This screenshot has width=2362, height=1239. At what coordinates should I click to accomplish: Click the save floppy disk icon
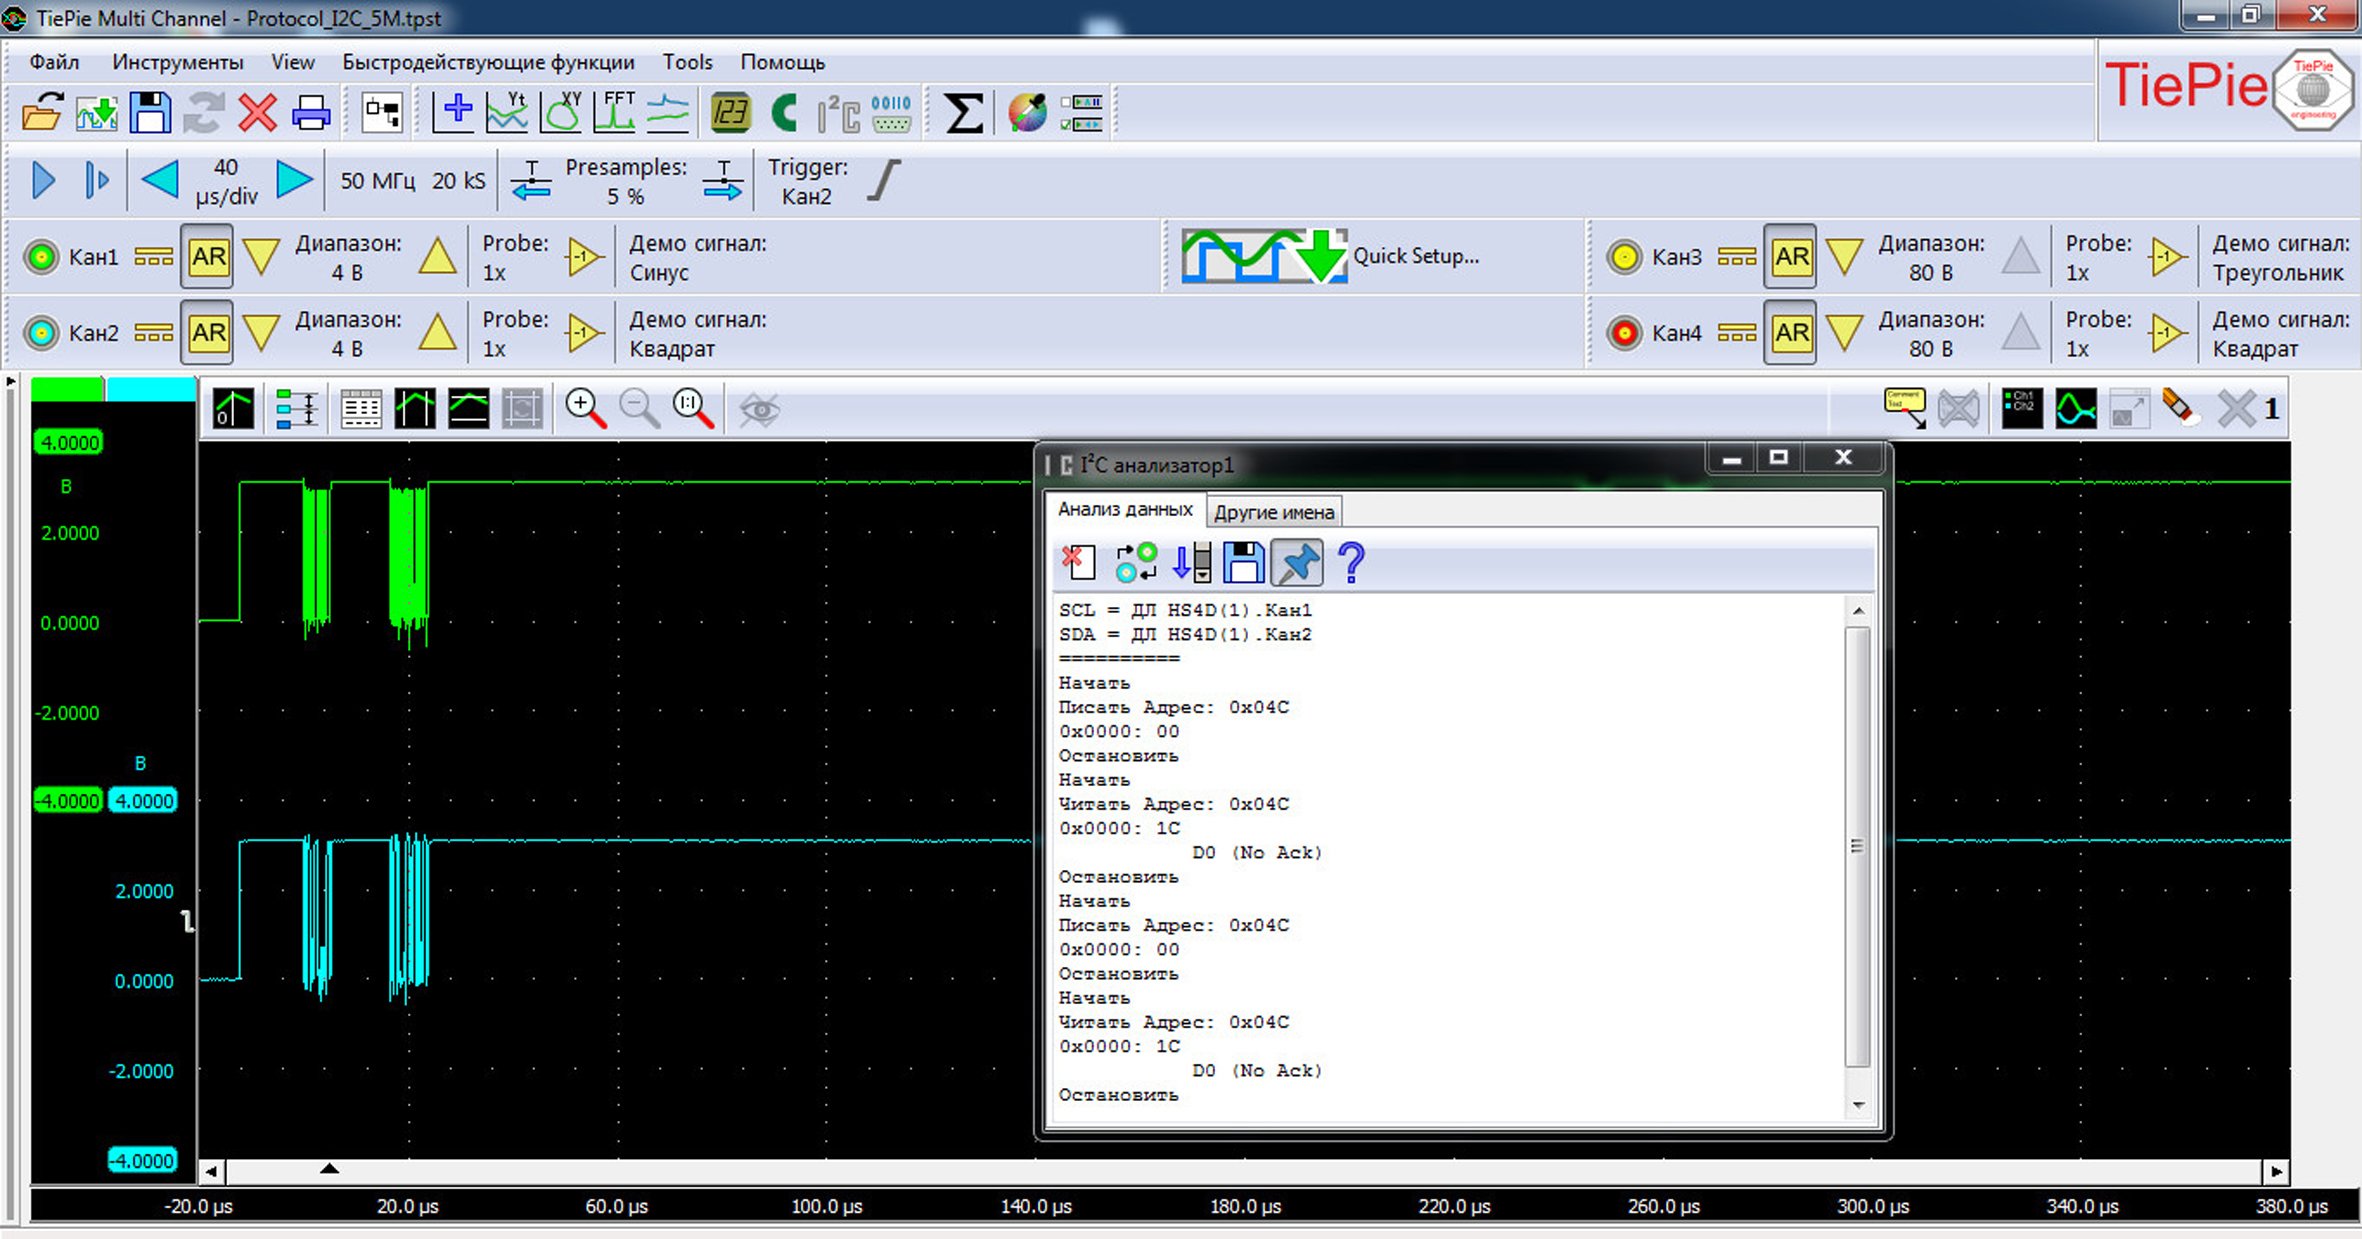point(150,112)
